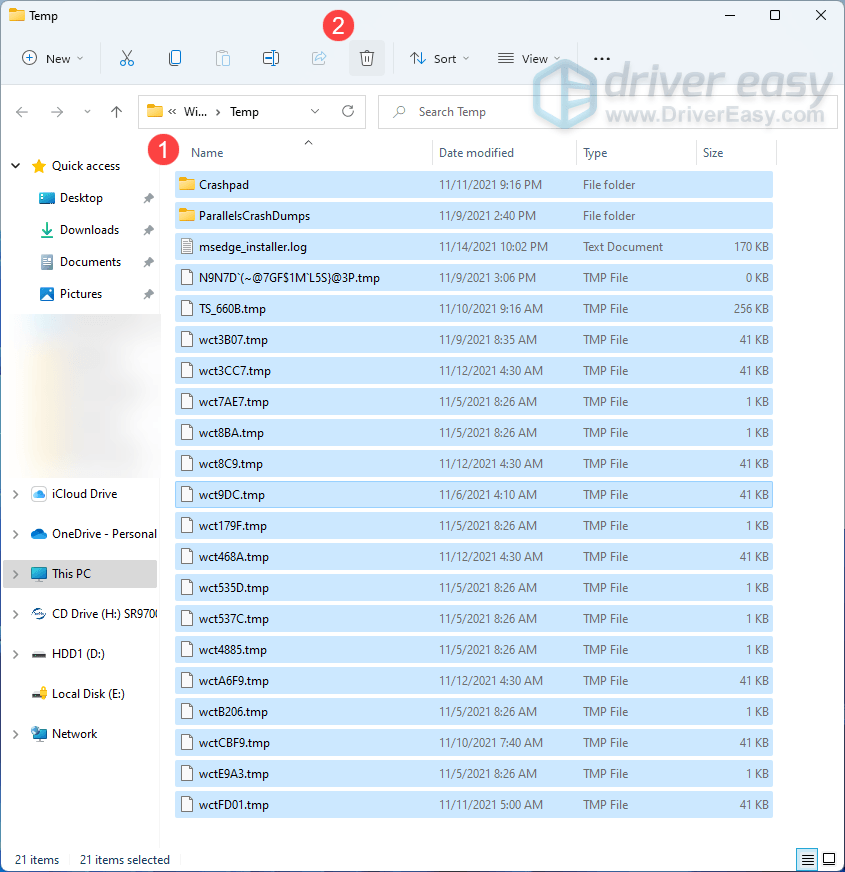Select file wct4885.tmp

[473, 650]
